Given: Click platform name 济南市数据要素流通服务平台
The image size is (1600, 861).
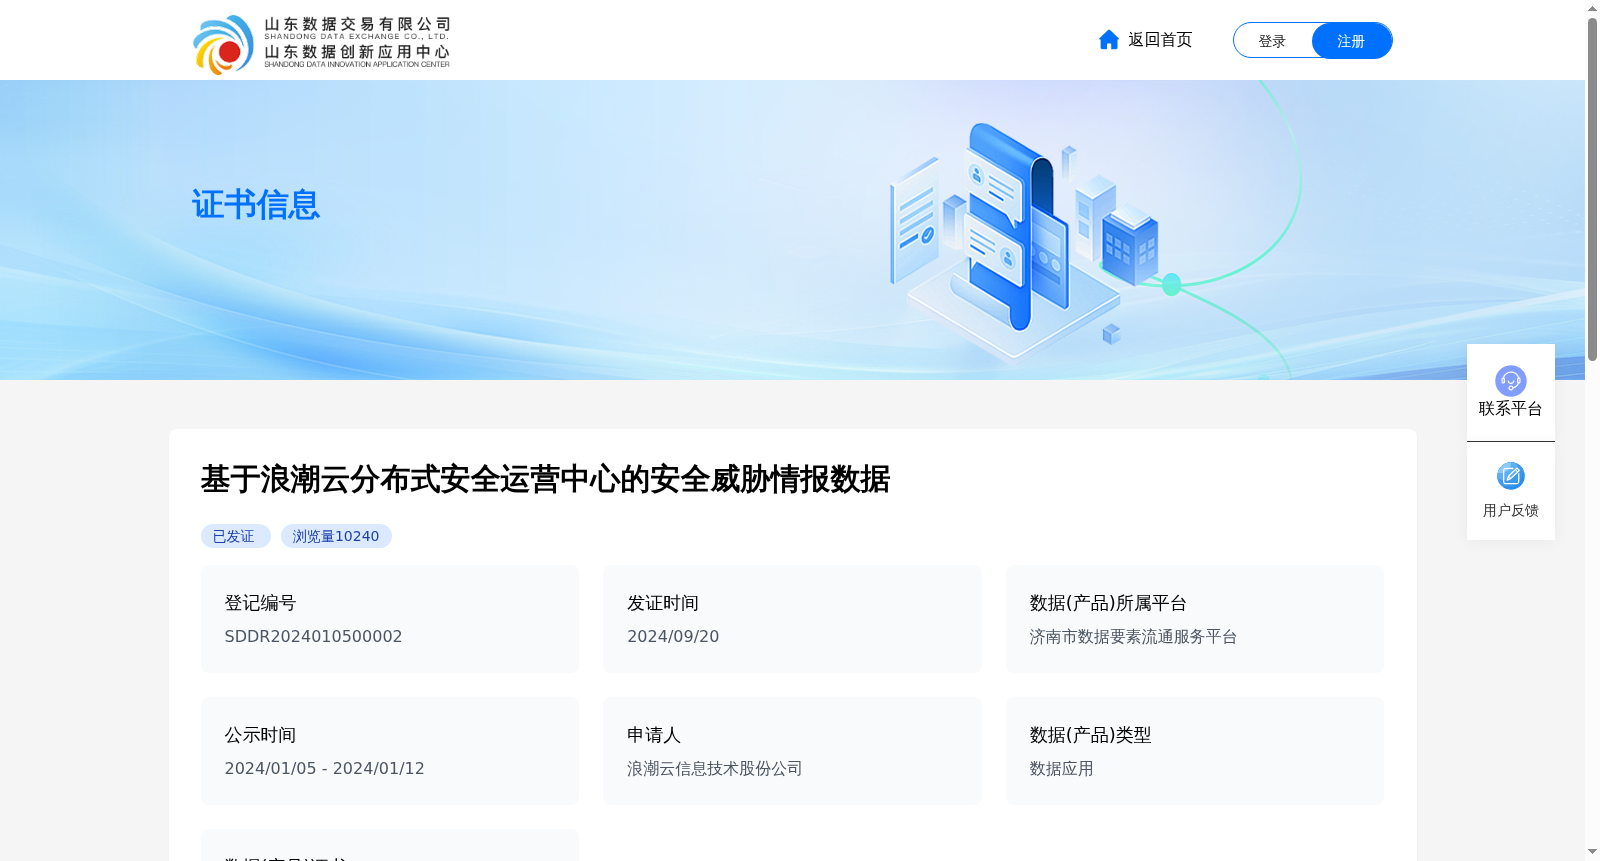Looking at the screenshot, I should pyautogui.click(x=1133, y=637).
